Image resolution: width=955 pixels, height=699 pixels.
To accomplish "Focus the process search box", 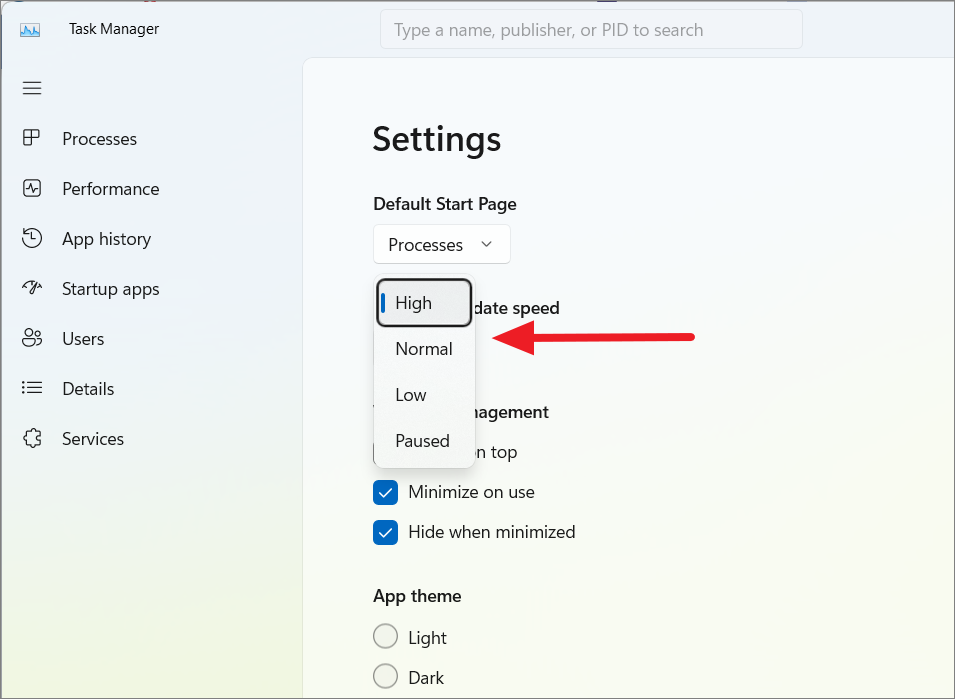I will coord(591,29).
